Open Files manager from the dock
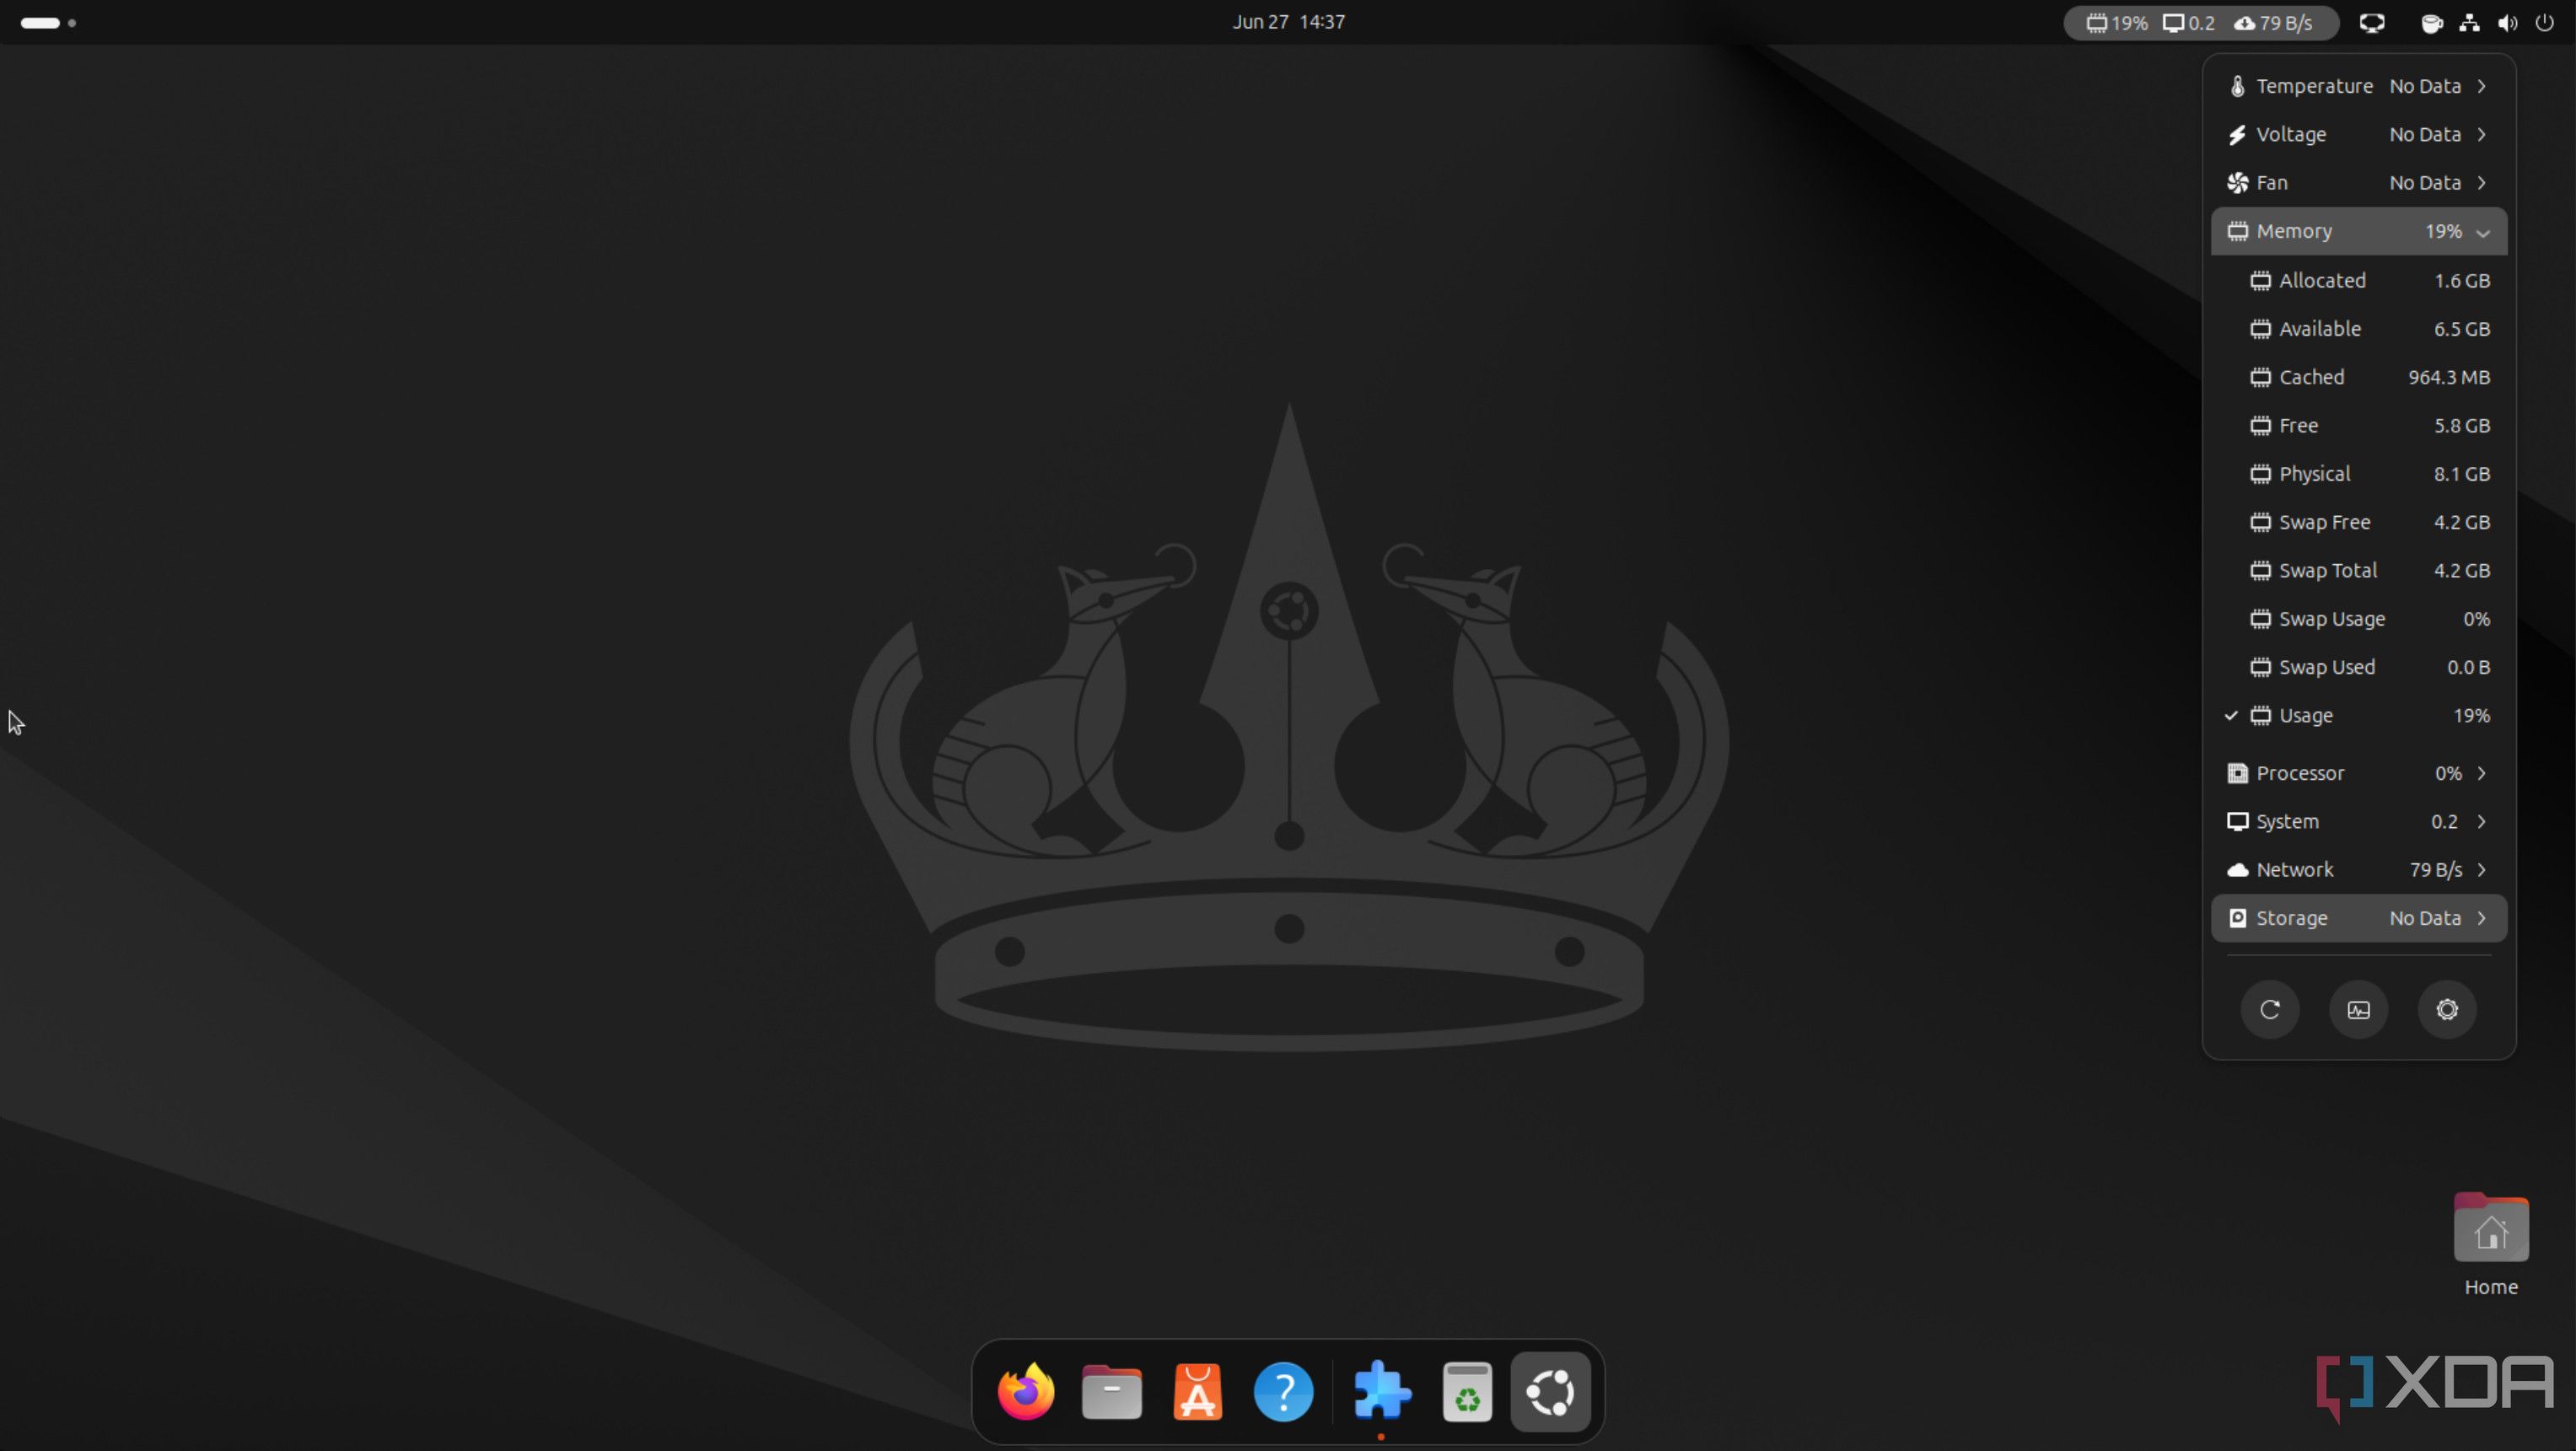Viewport: 2576px width, 1451px height. pyautogui.click(x=1112, y=1392)
